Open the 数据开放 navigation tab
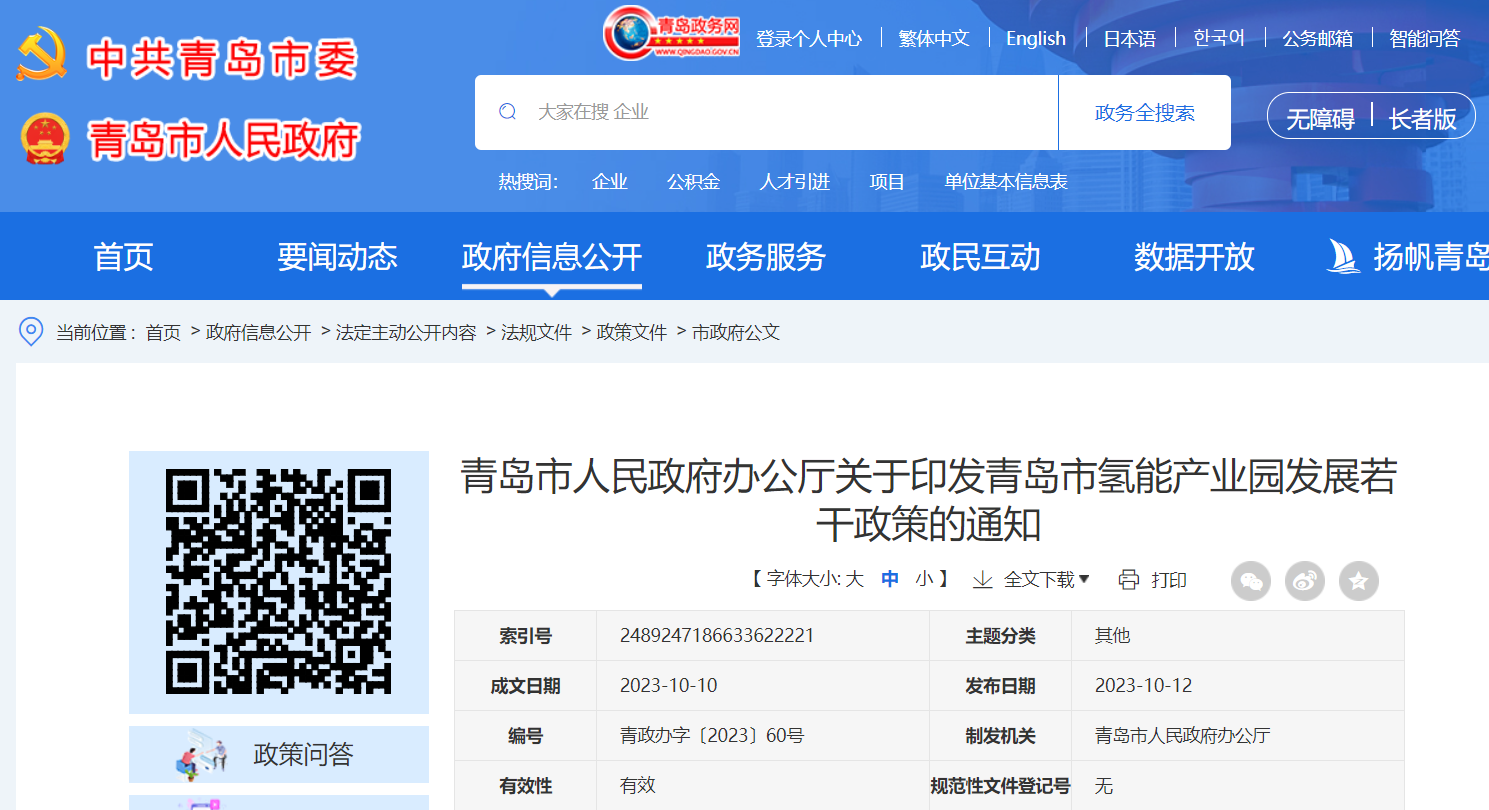The image size is (1489, 810). (1194, 257)
